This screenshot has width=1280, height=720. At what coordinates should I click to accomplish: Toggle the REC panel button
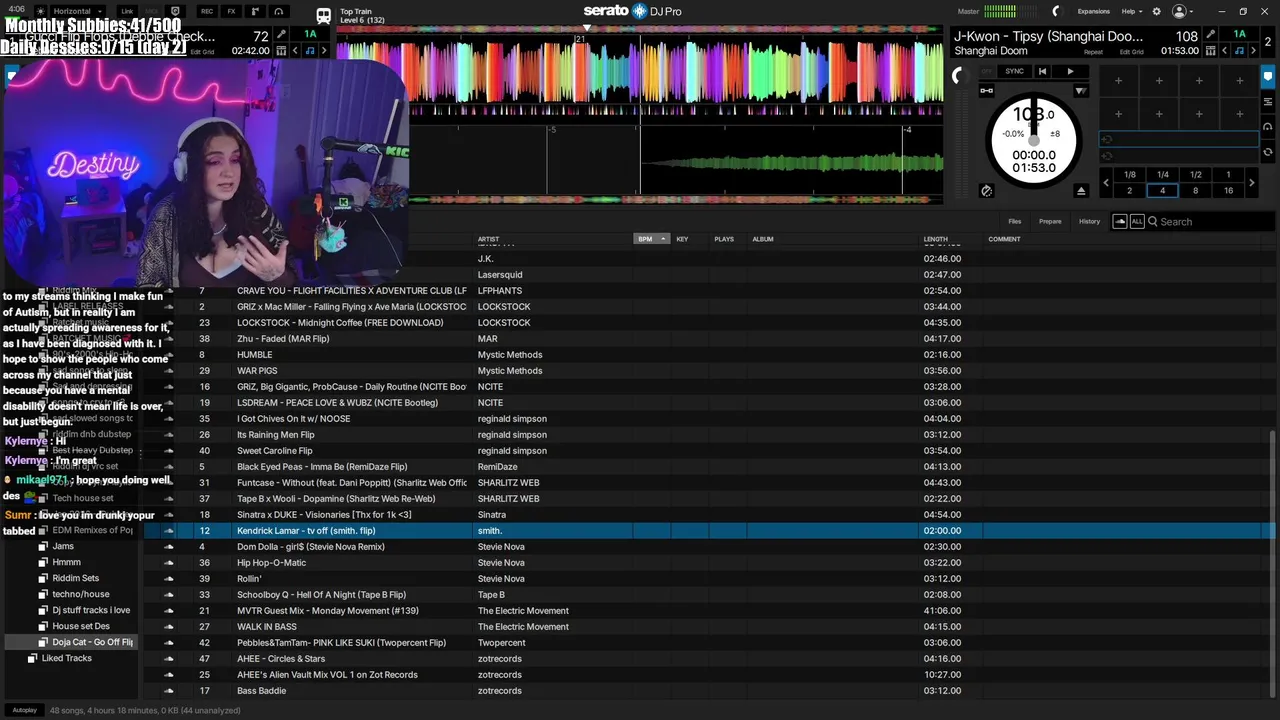[206, 11]
